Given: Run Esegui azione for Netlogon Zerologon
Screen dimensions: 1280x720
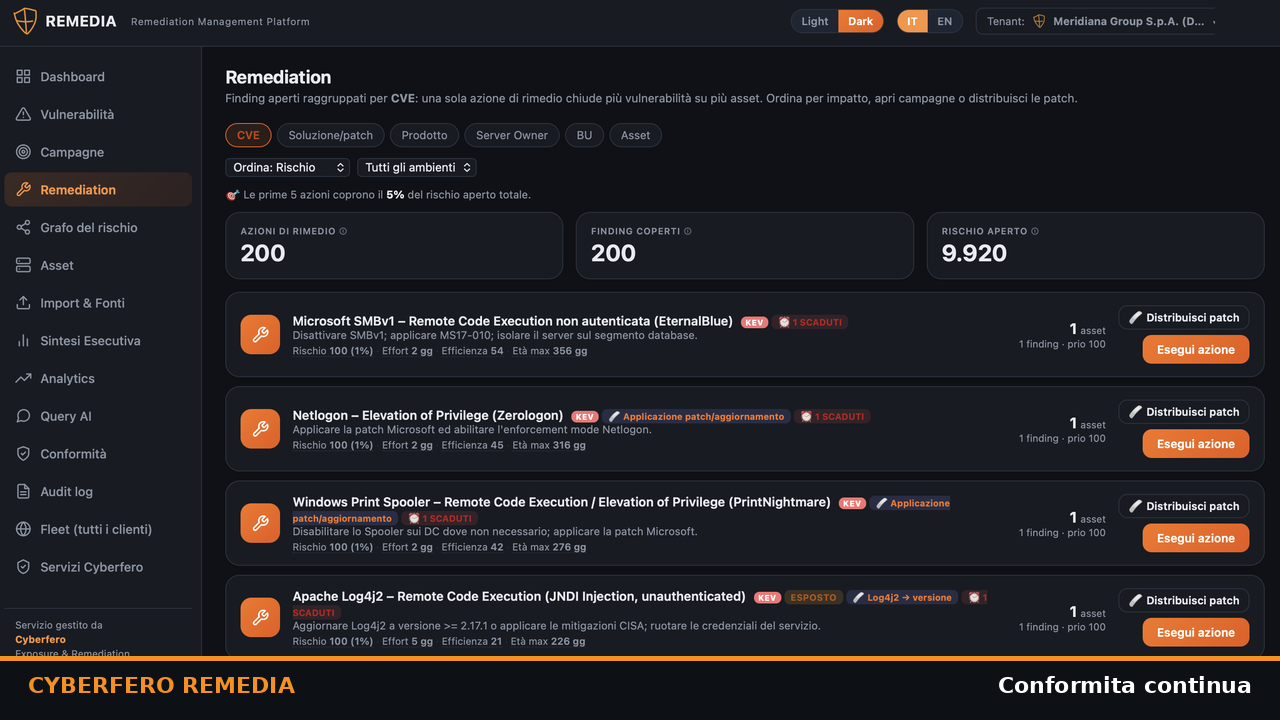Looking at the screenshot, I should 1196,444.
